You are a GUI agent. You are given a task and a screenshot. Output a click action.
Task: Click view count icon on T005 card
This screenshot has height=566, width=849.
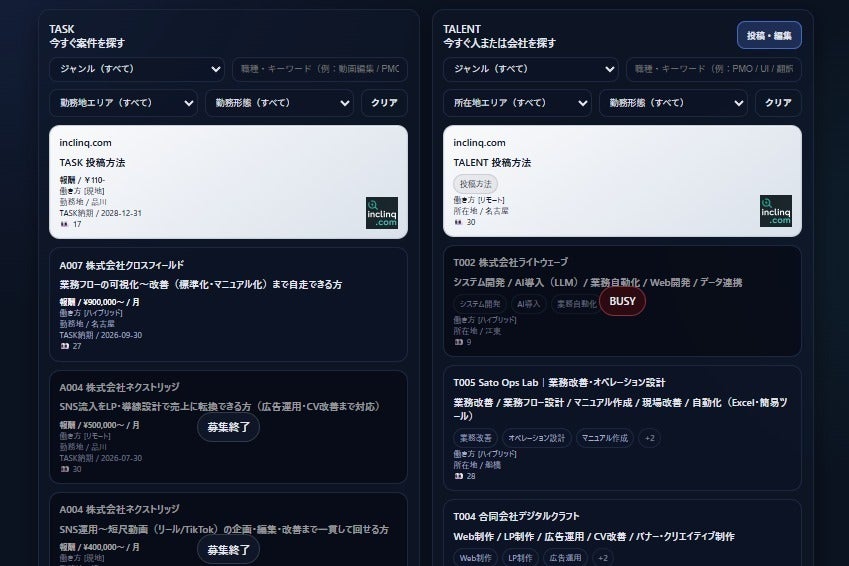(x=459, y=476)
